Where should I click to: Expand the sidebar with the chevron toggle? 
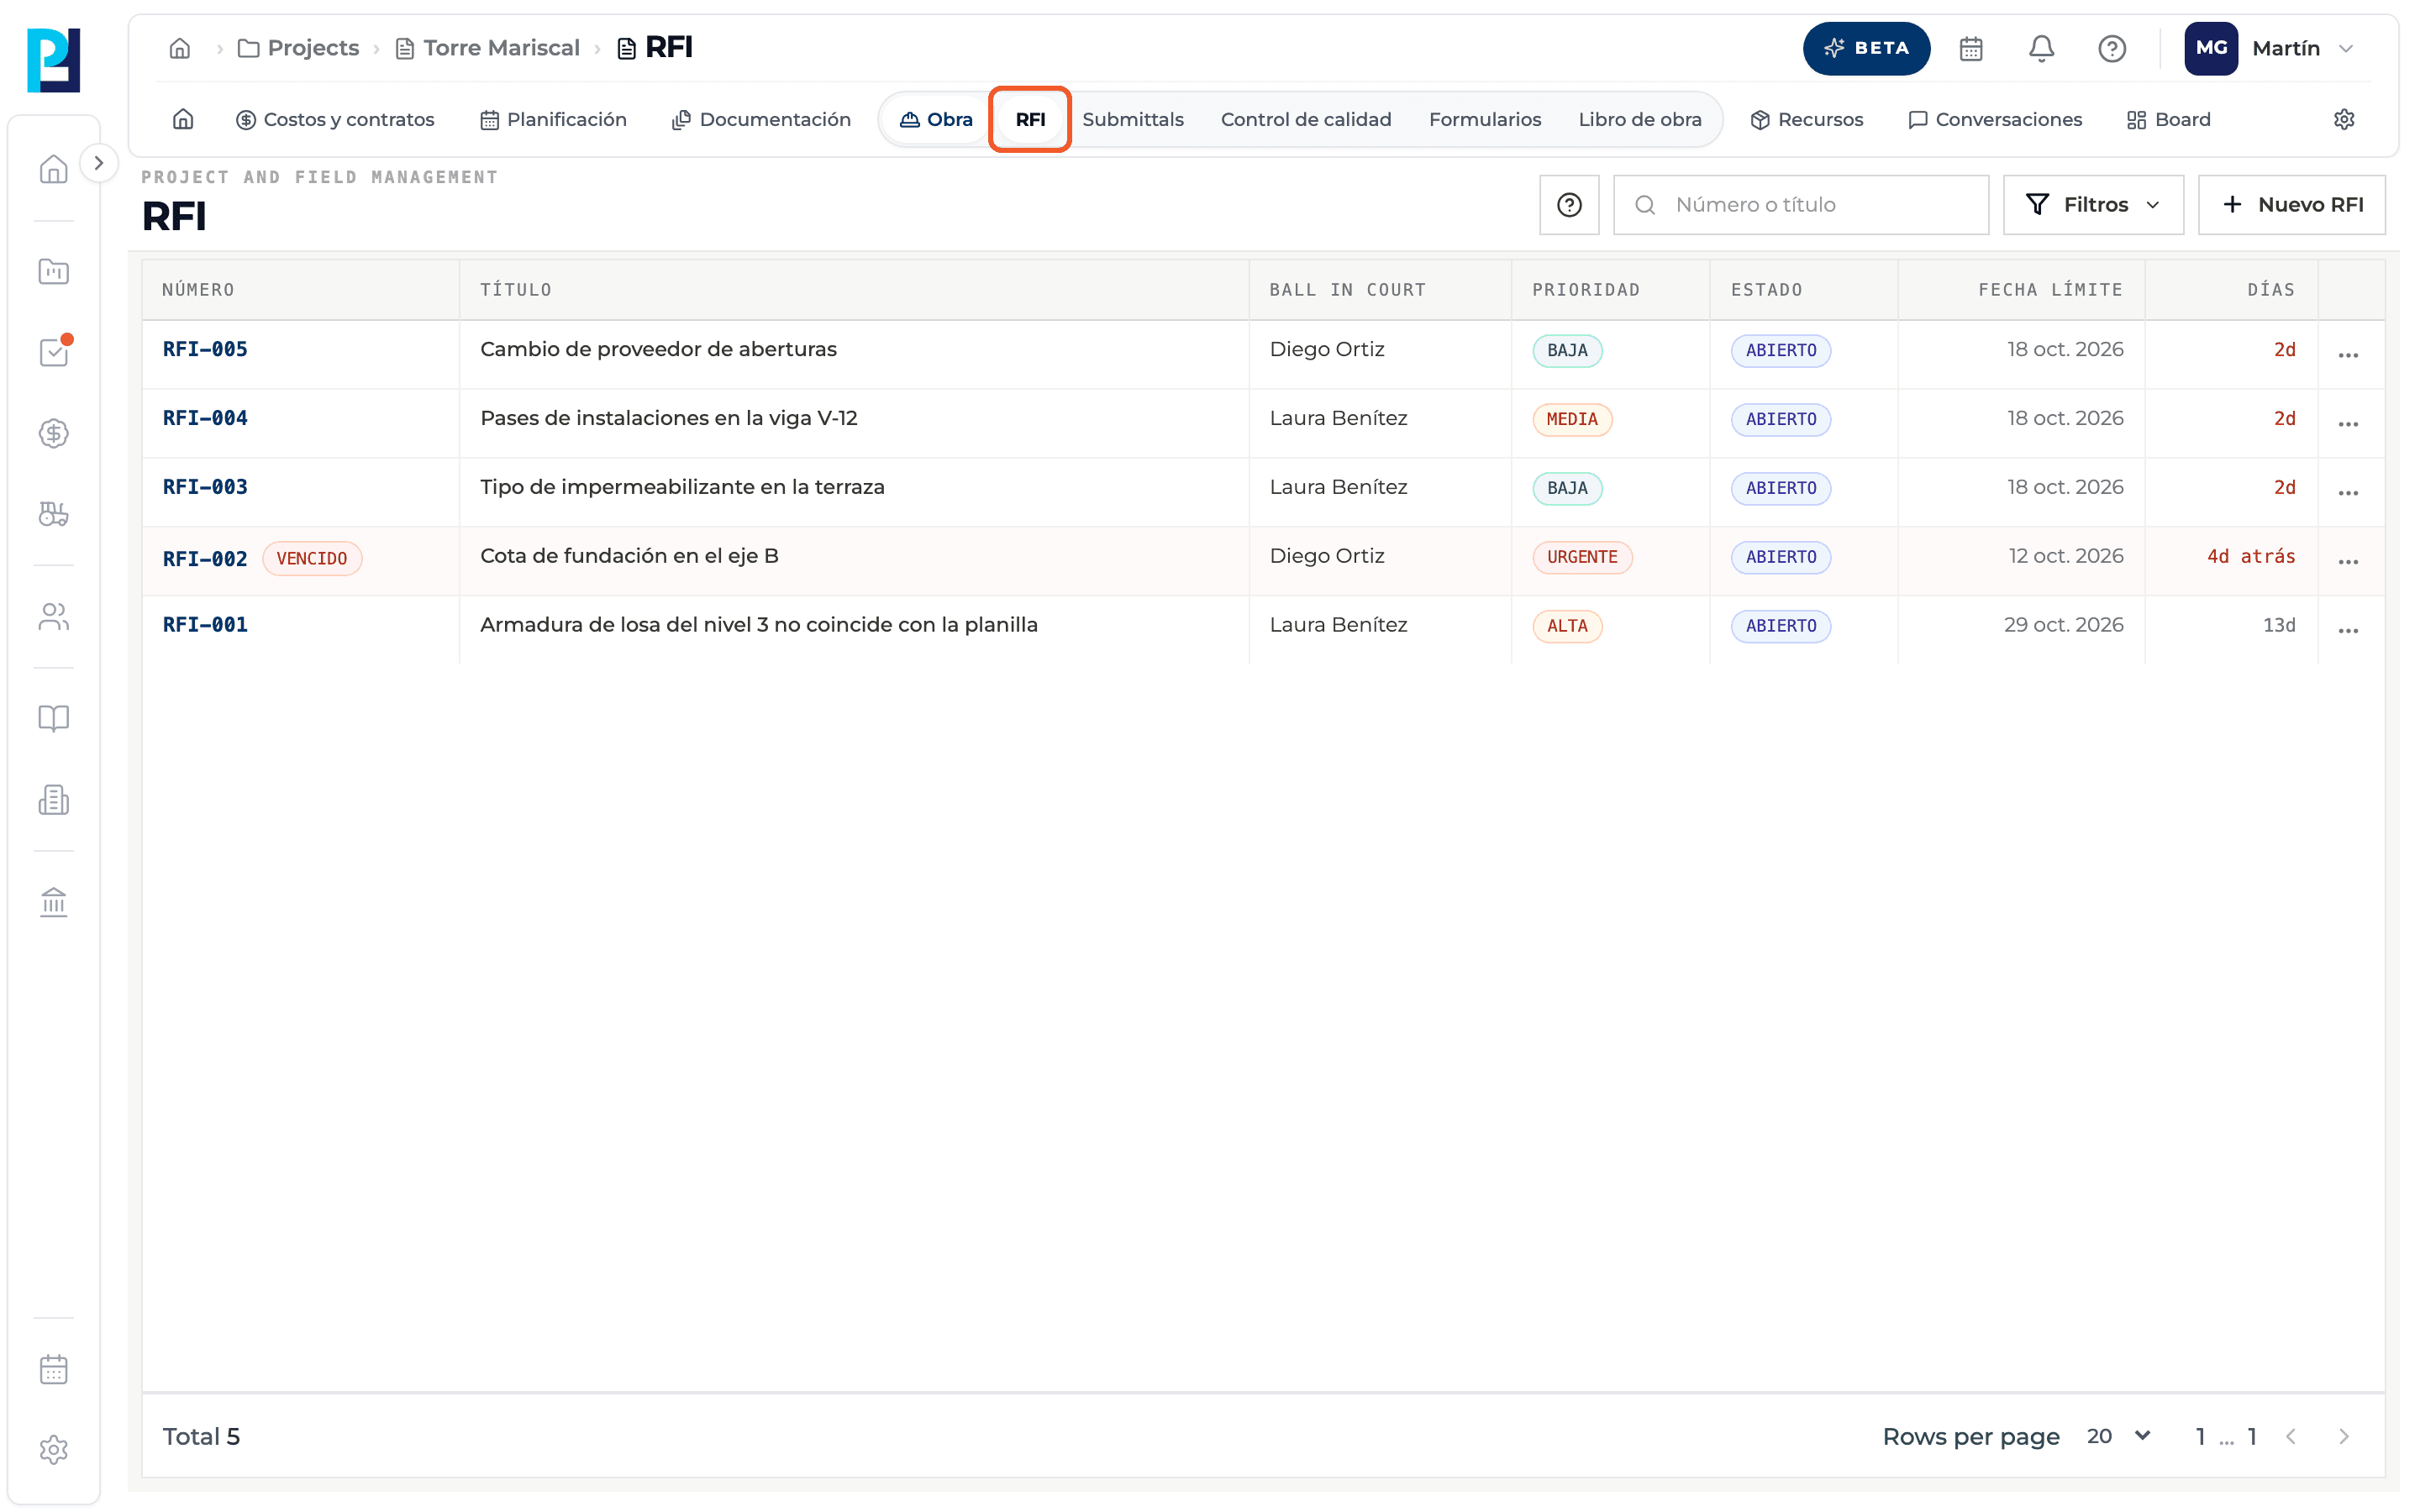[98, 163]
